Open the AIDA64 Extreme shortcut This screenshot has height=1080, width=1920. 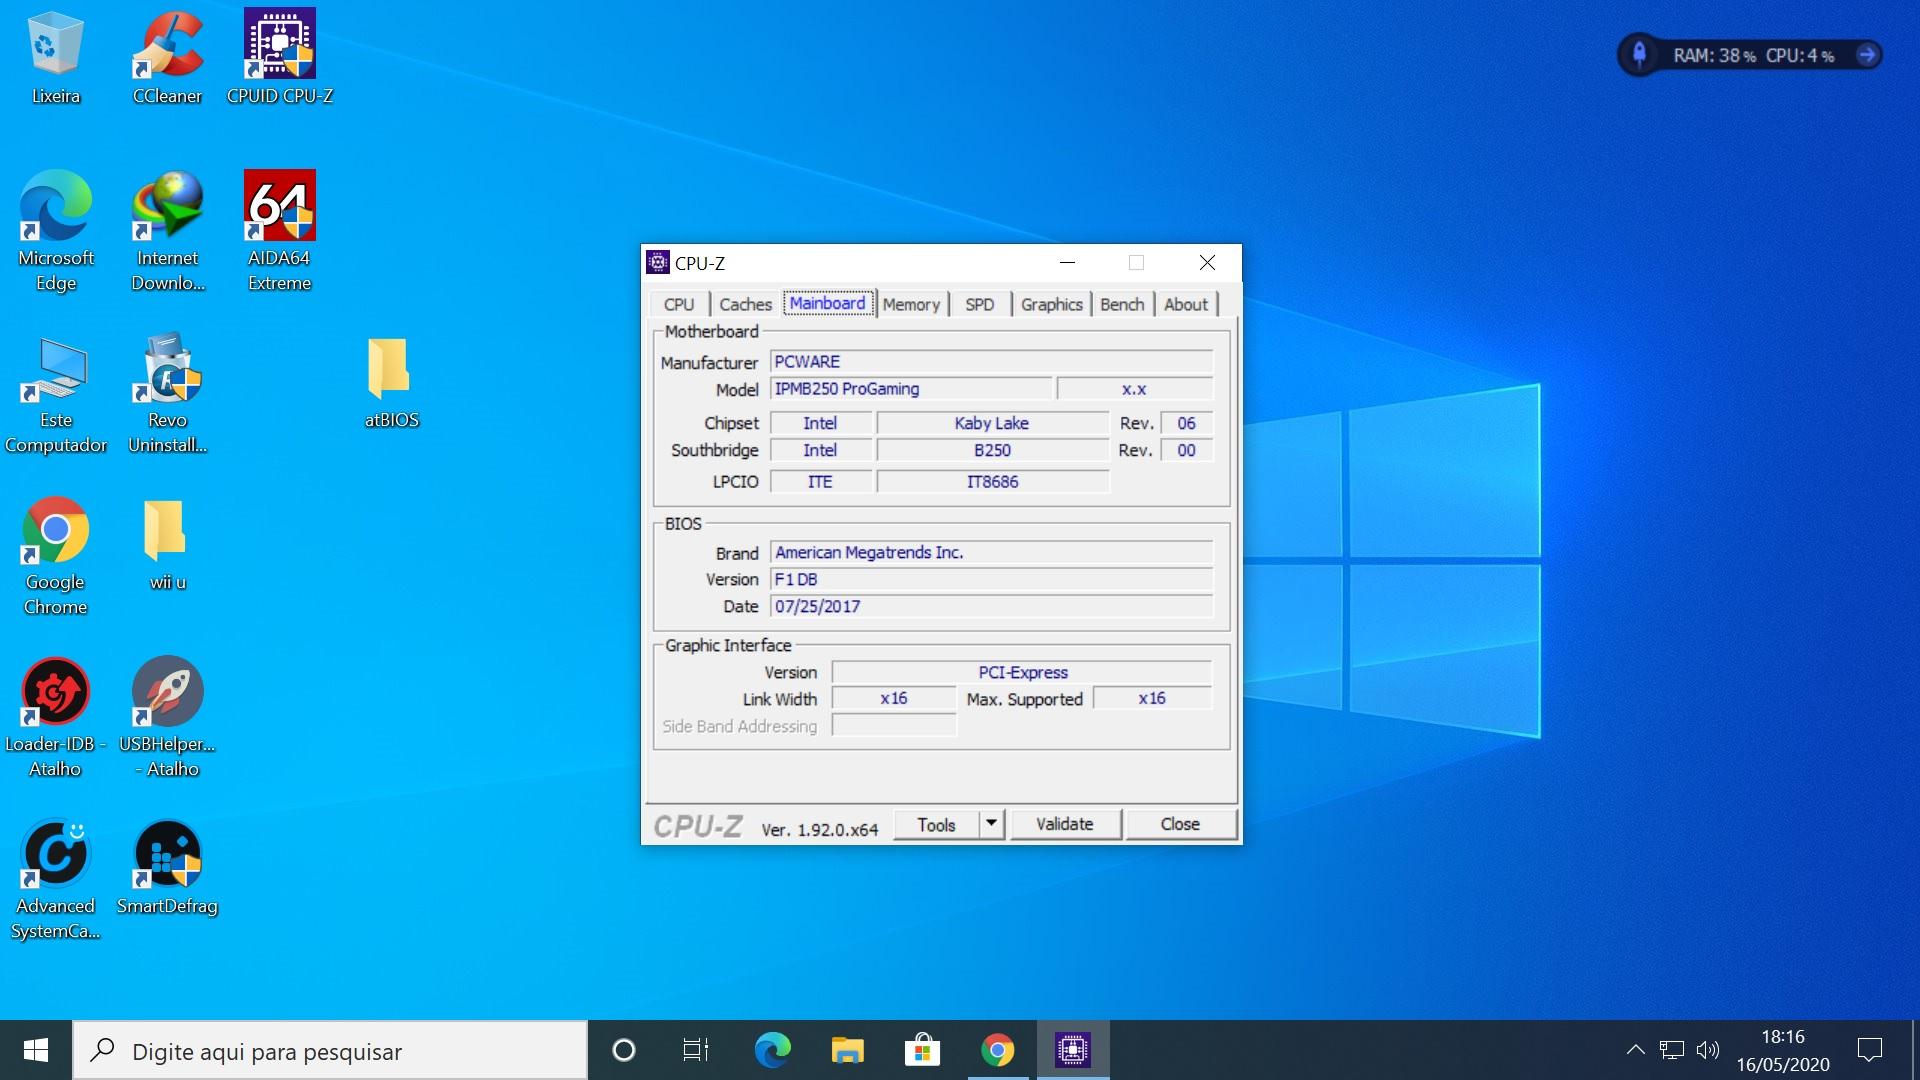[x=280, y=232]
